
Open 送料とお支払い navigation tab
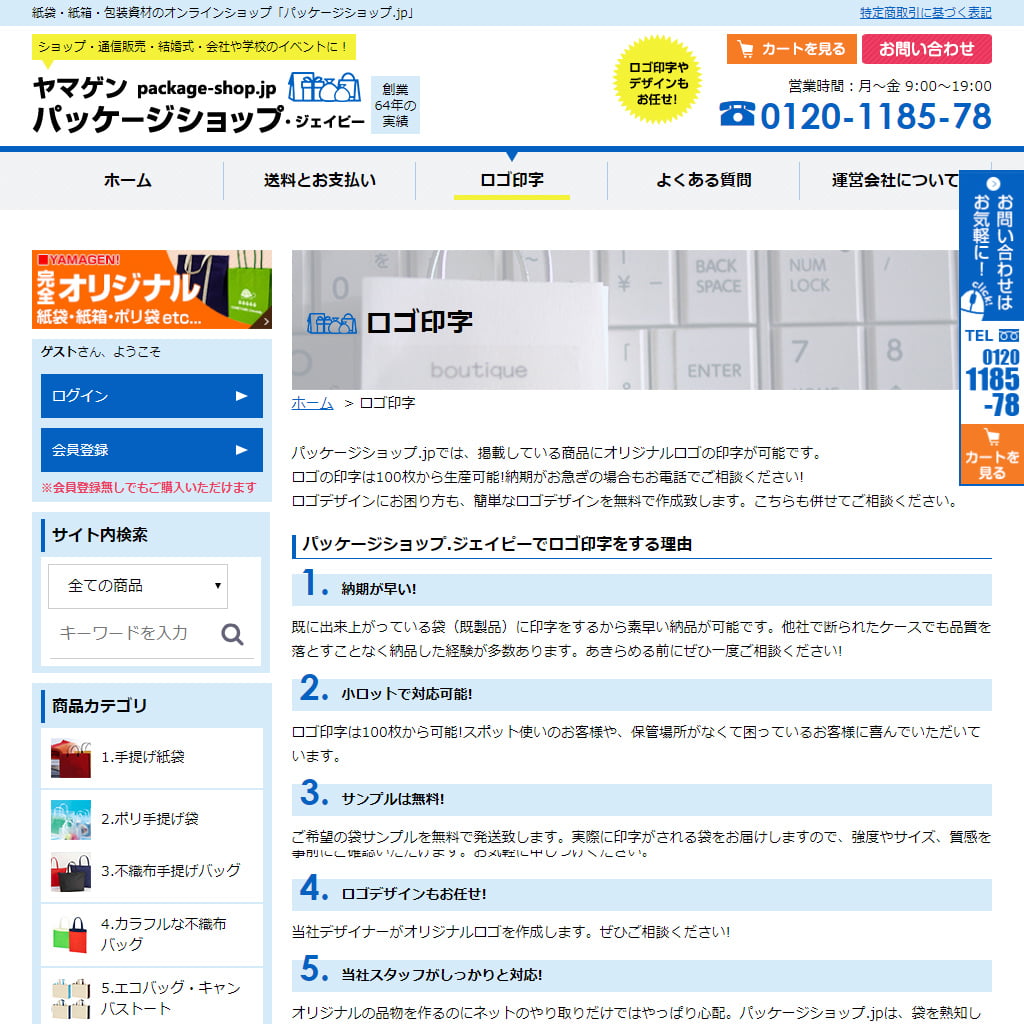click(320, 181)
